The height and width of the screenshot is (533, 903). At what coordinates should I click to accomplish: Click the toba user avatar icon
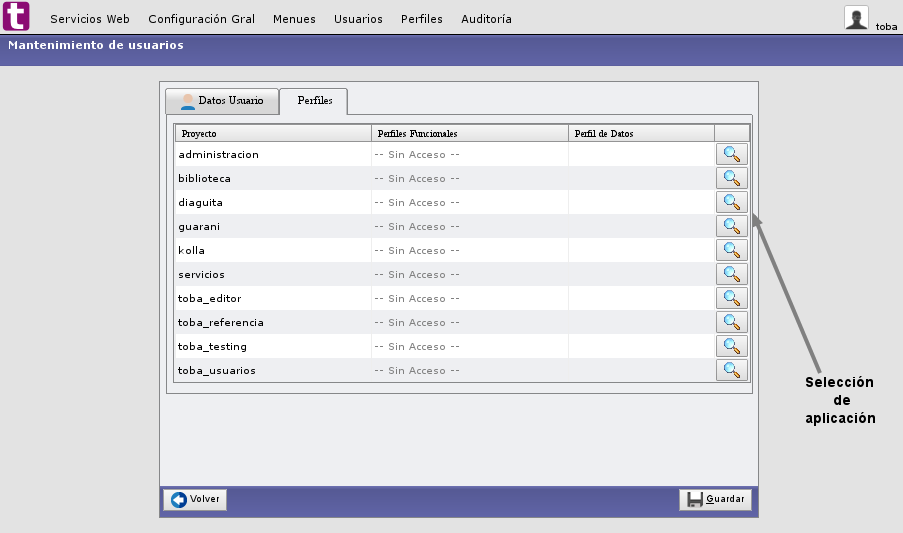tap(856, 17)
